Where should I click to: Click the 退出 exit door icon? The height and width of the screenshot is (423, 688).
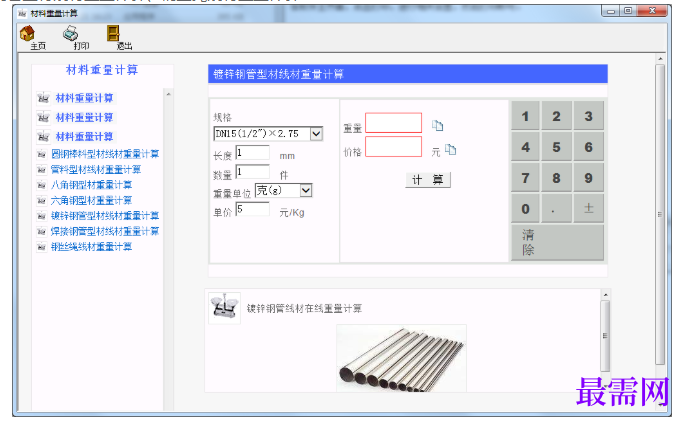113,33
